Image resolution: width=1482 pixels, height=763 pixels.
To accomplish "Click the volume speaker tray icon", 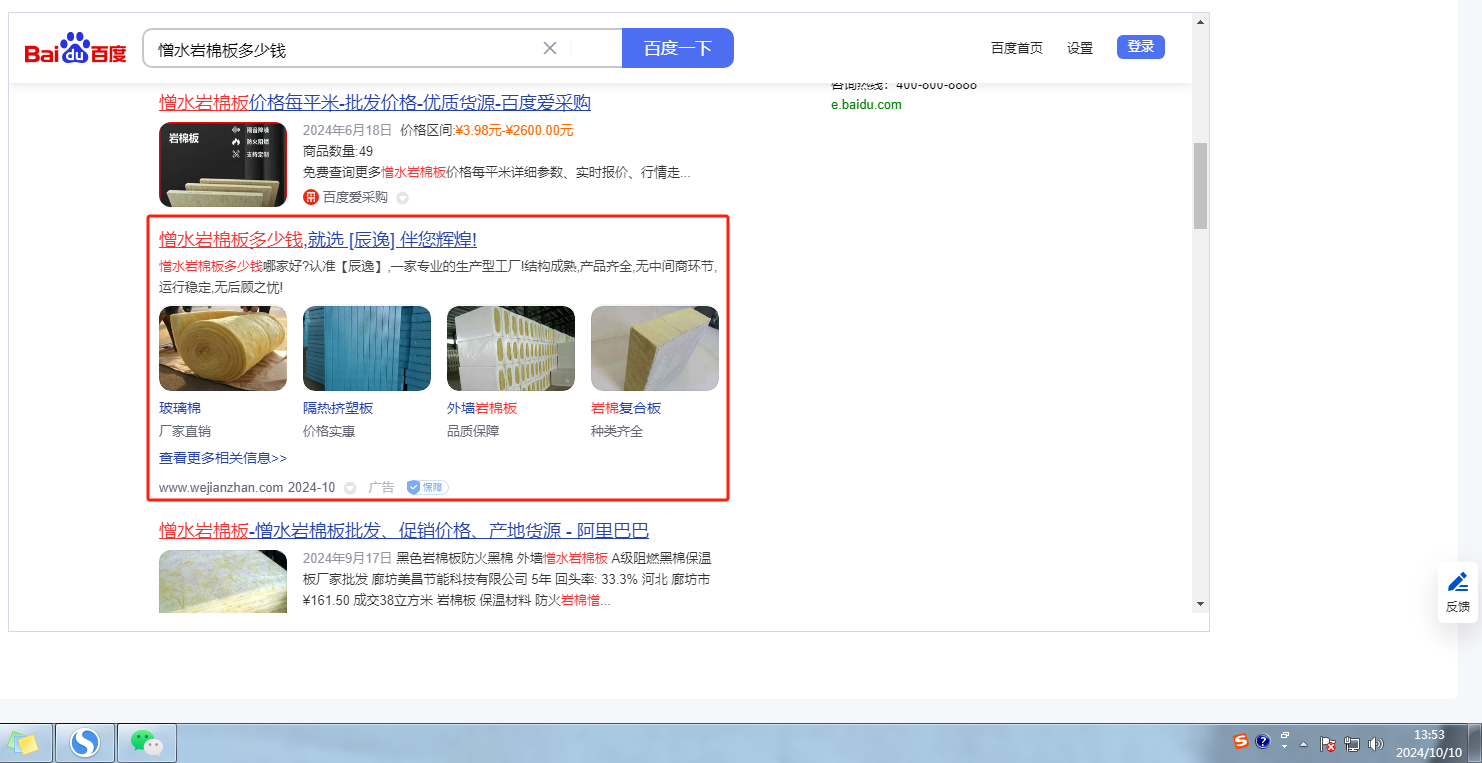I will (x=1376, y=743).
